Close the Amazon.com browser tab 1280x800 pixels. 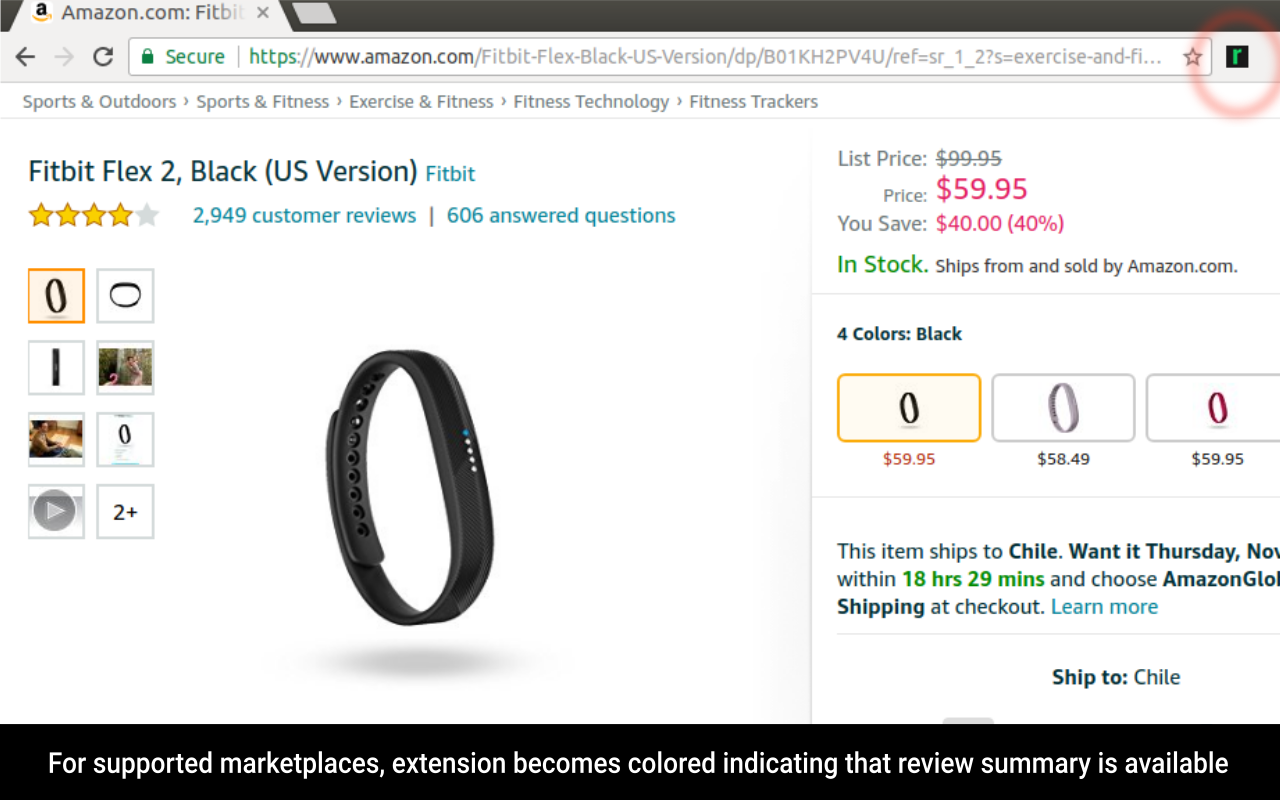point(263,14)
